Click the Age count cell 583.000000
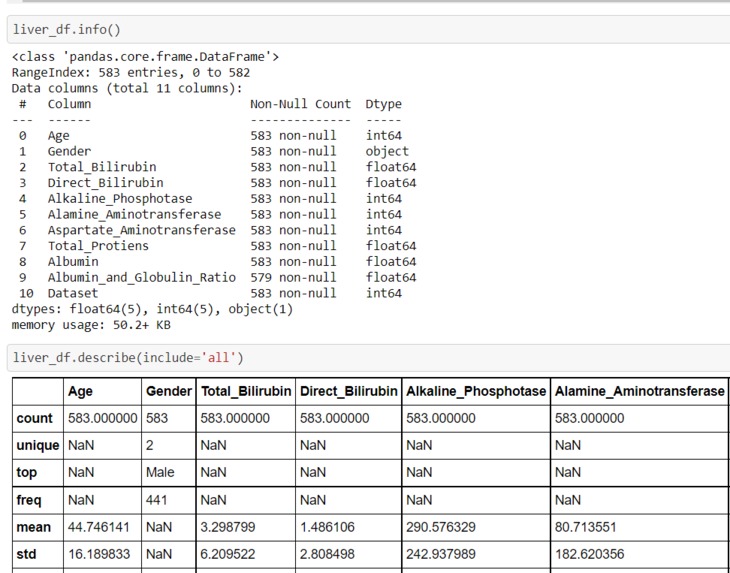Image resolution: width=730 pixels, height=573 pixels. [x=102, y=418]
